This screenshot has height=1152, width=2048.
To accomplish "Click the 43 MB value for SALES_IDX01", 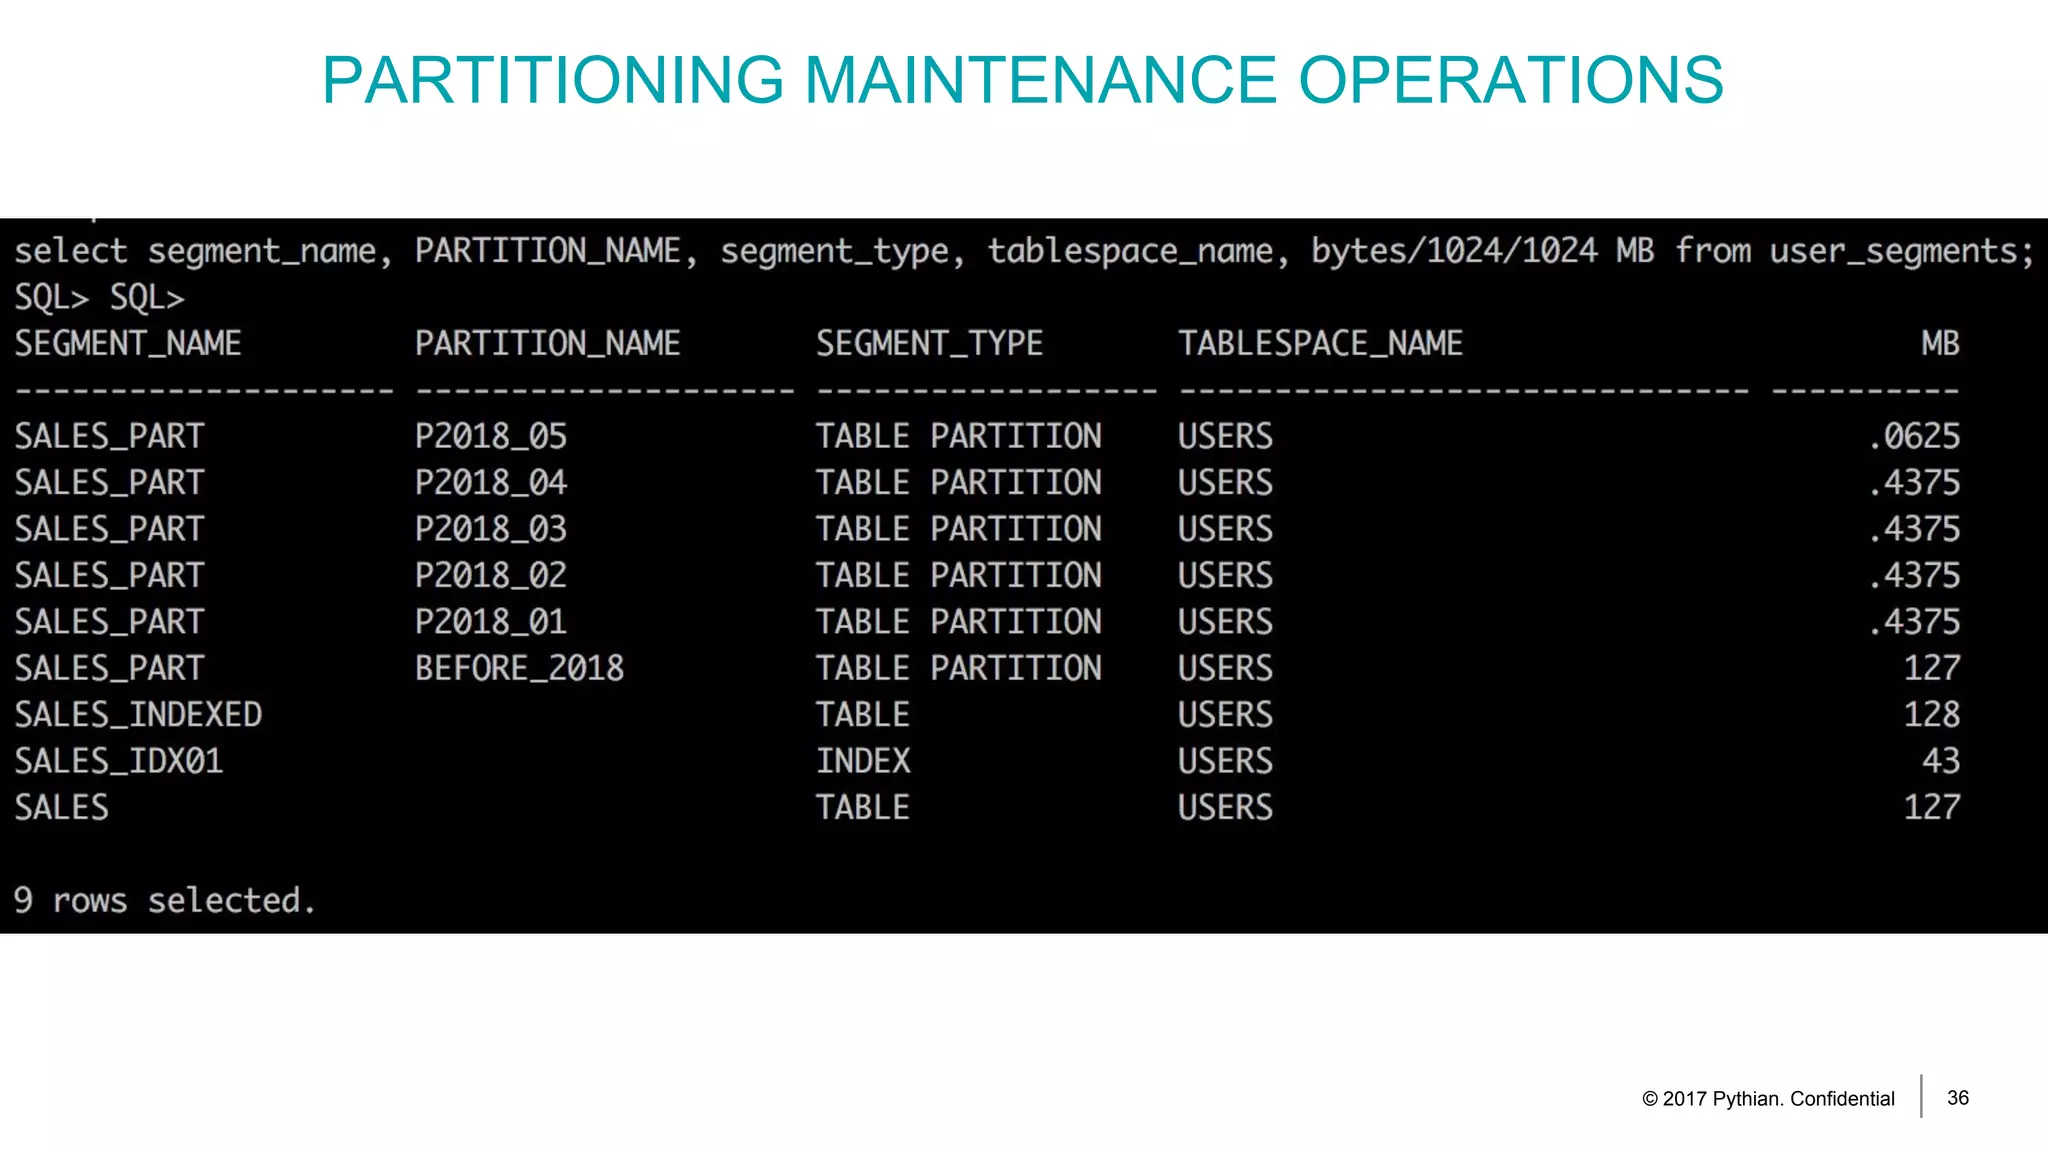I will tap(1941, 761).
